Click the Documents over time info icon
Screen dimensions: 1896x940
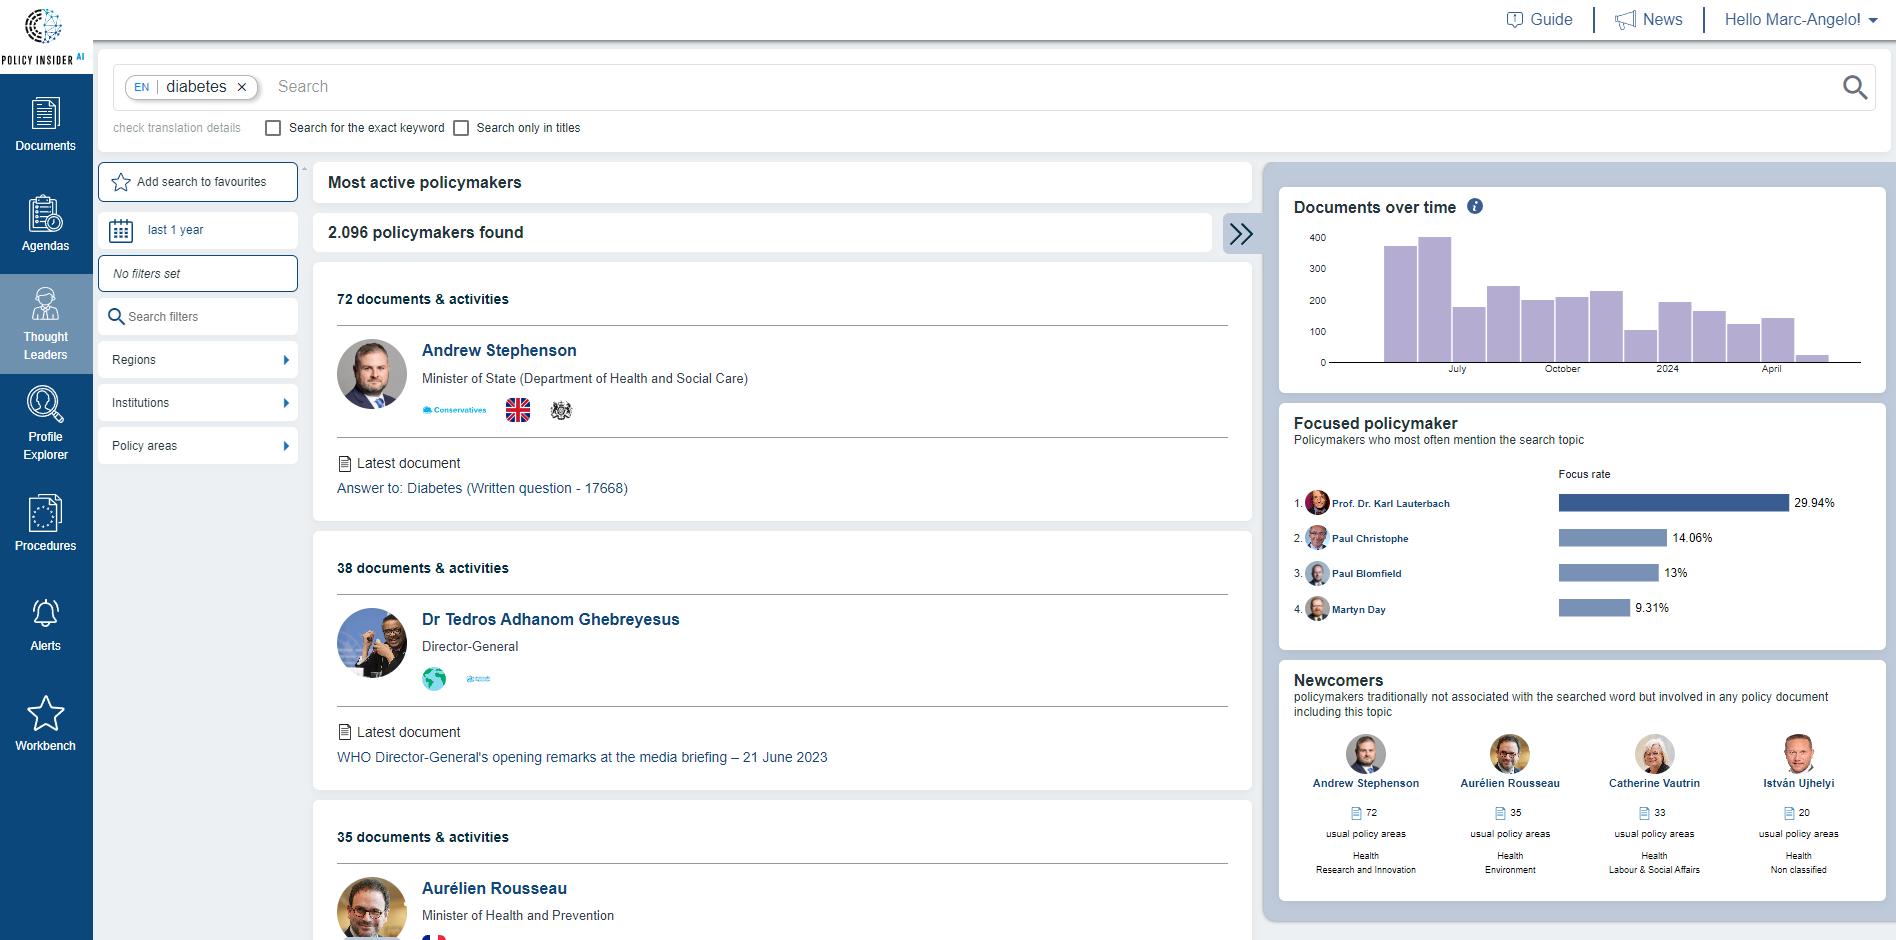[x=1475, y=206]
